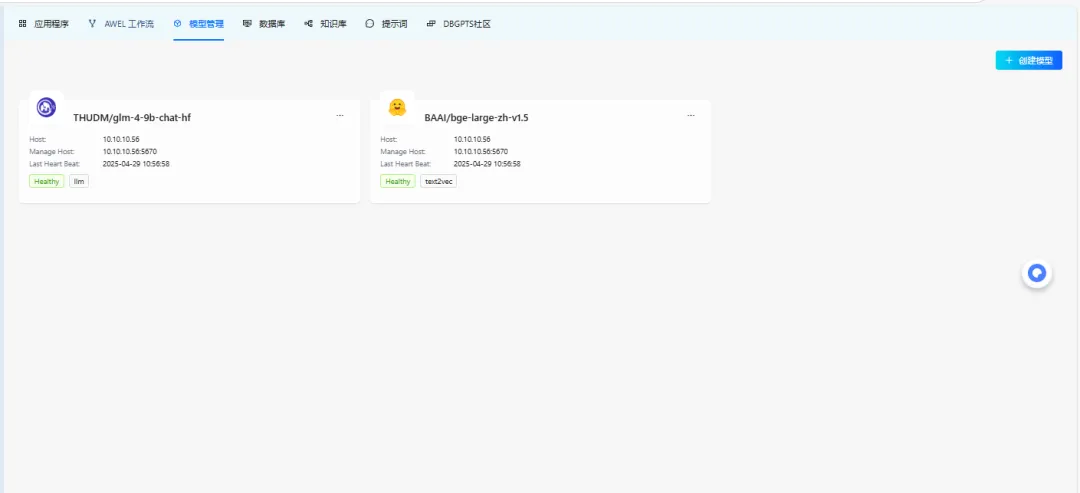The height and width of the screenshot is (493, 1080).
Task: Open the DBGPTS社区 tab
Action: coord(459,23)
